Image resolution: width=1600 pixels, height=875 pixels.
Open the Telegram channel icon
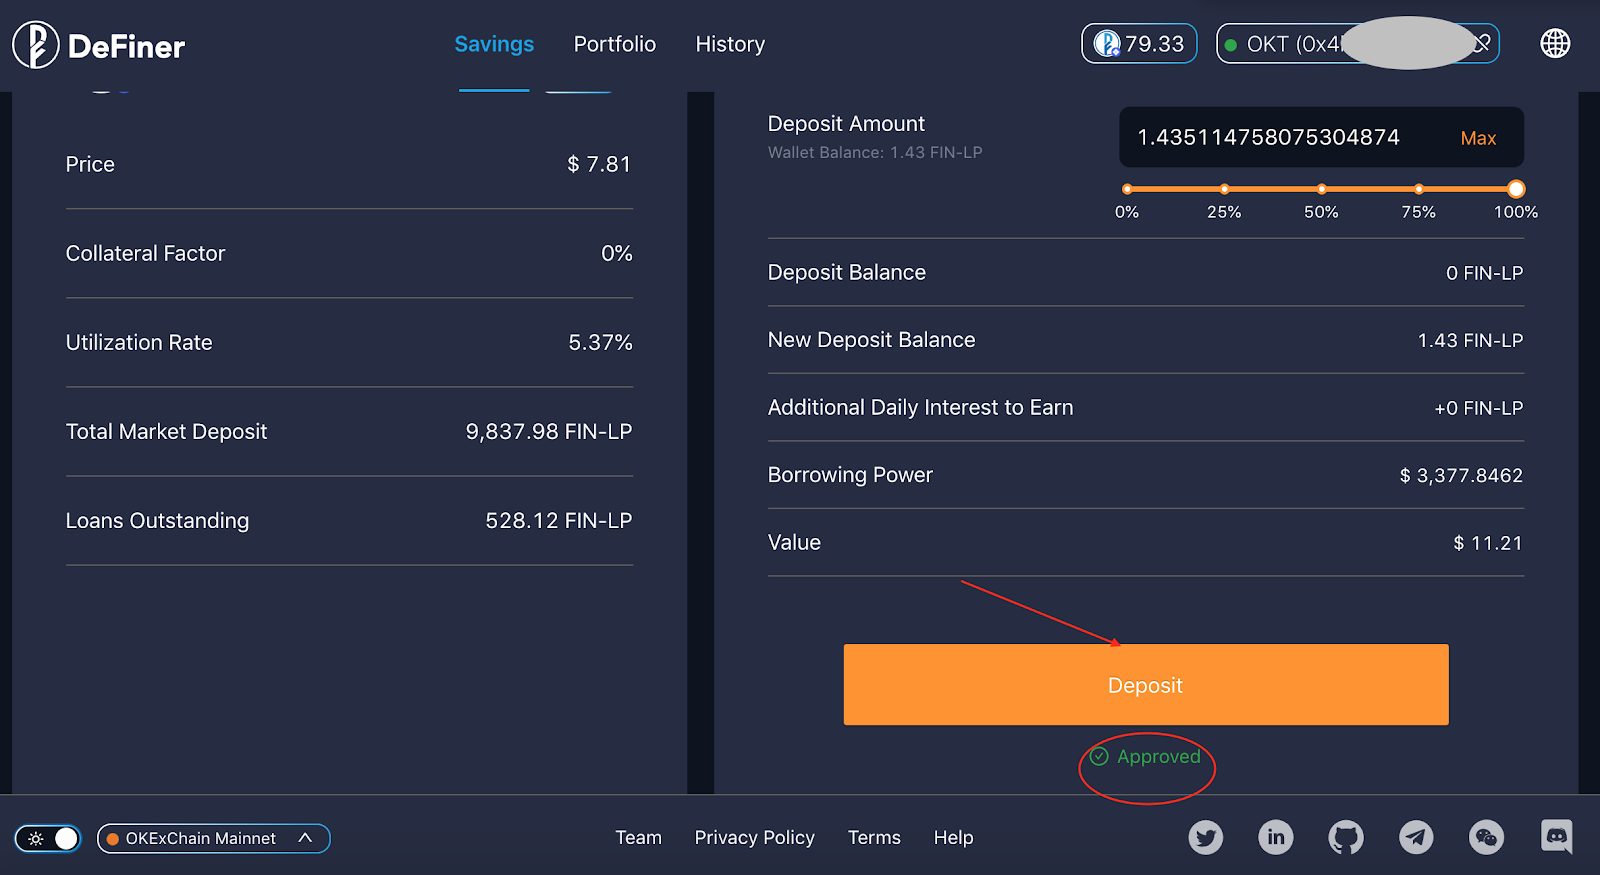click(x=1416, y=837)
